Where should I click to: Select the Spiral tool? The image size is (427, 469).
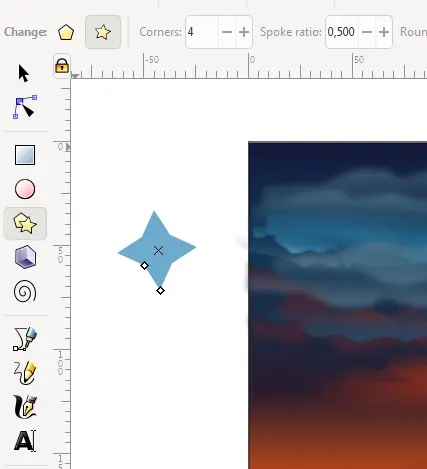click(25, 291)
